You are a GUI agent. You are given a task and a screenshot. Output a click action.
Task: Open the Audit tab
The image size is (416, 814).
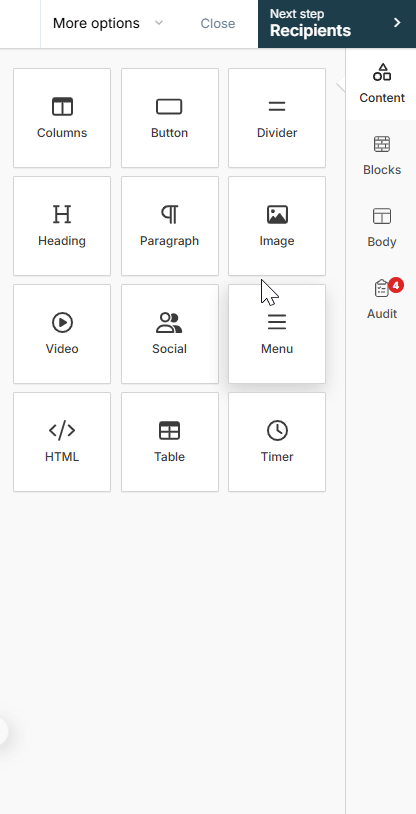(382, 300)
